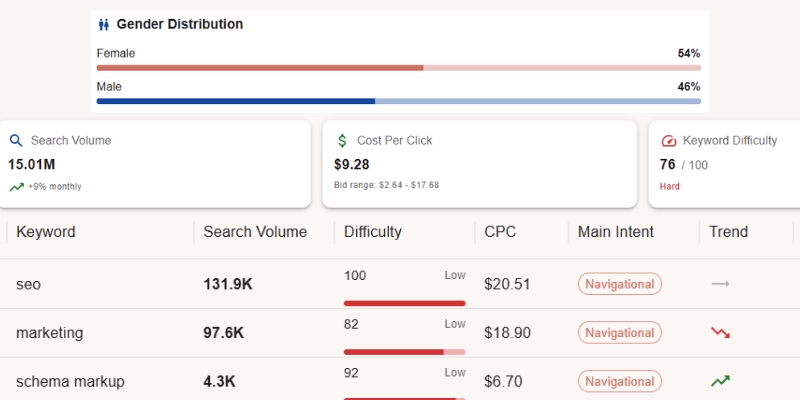Click the Keyword Difficulty gauge icon

[x=669, y=141]
